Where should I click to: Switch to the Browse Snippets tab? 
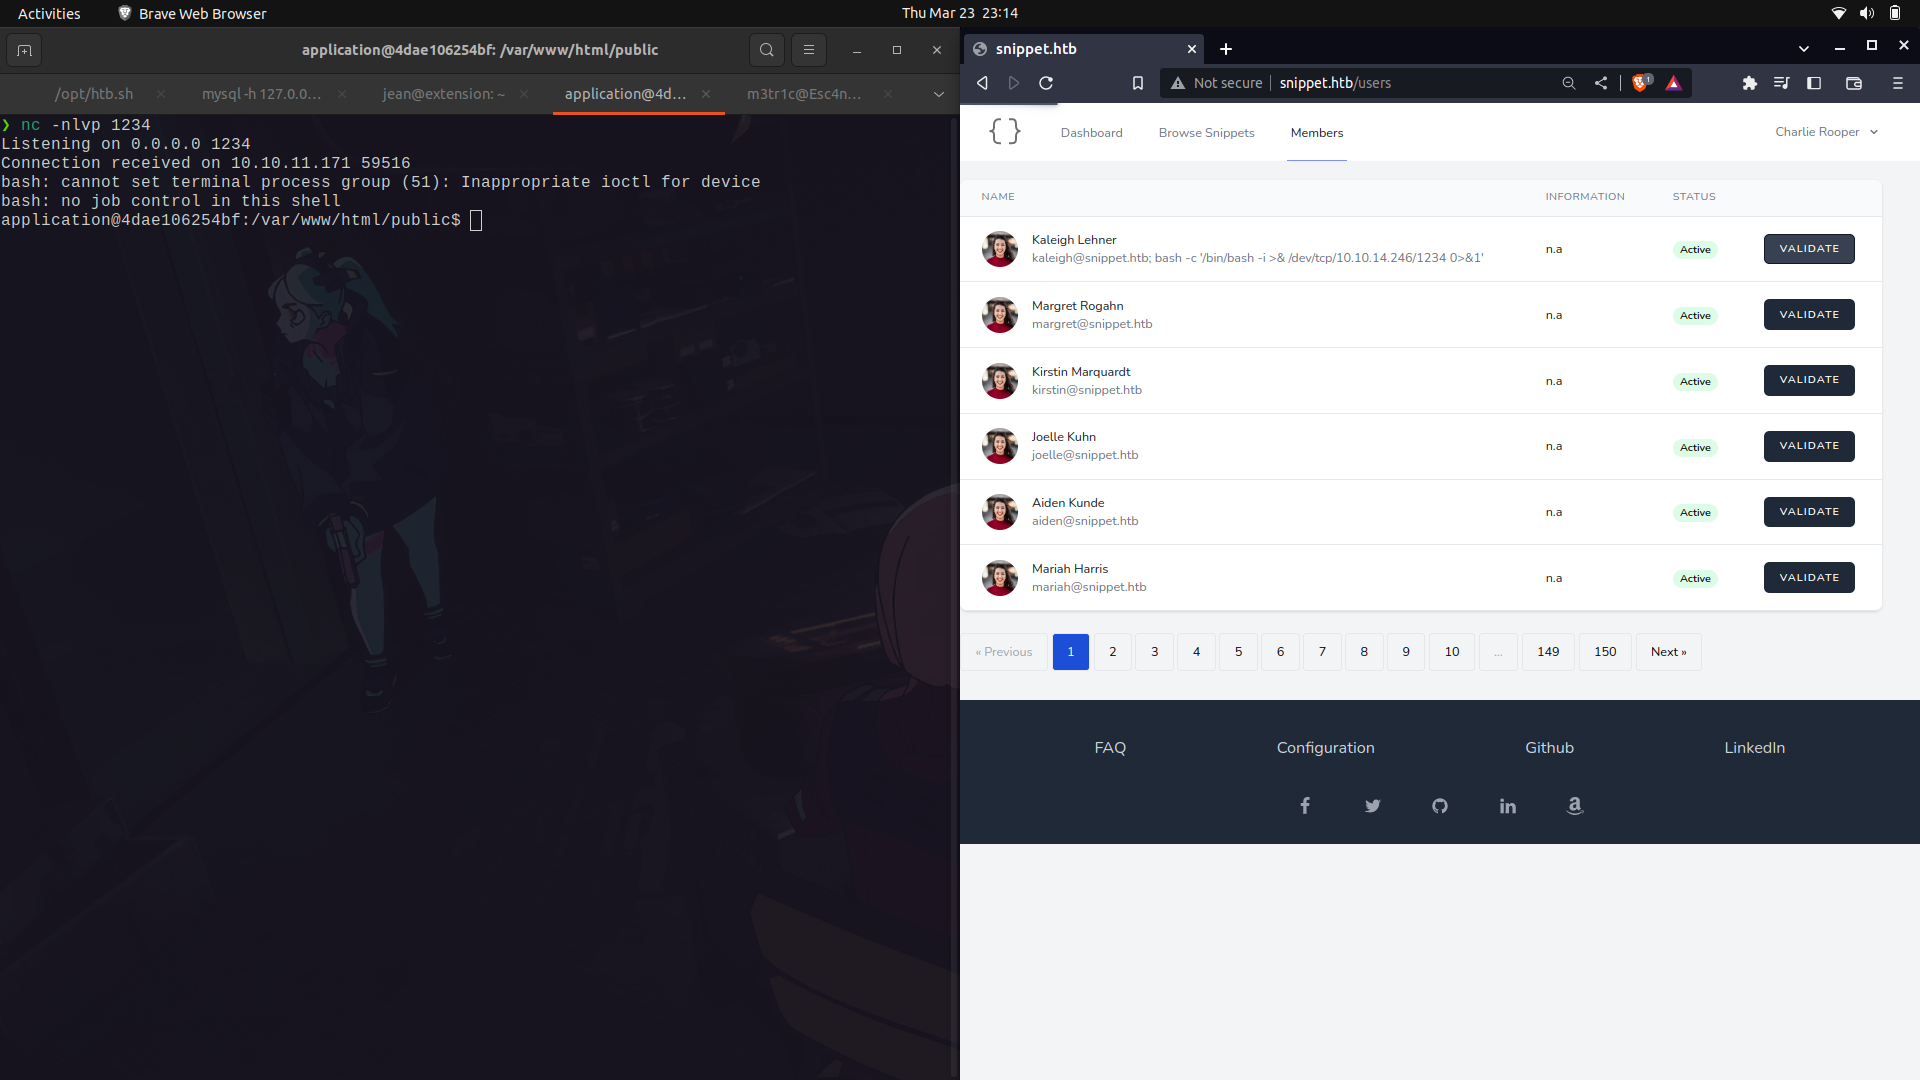[1206, 132]
